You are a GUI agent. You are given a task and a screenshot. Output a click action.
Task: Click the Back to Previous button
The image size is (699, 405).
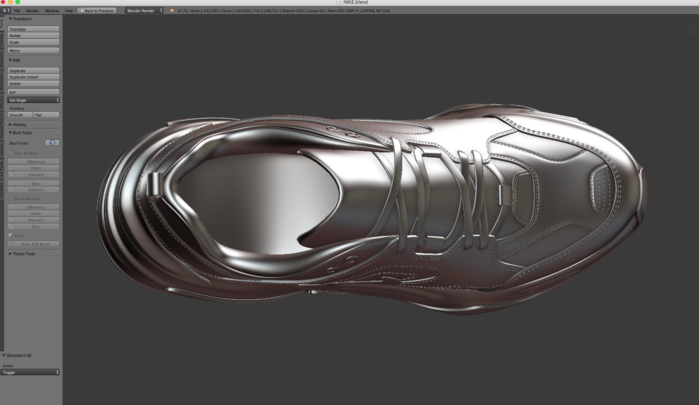[97, 10]
